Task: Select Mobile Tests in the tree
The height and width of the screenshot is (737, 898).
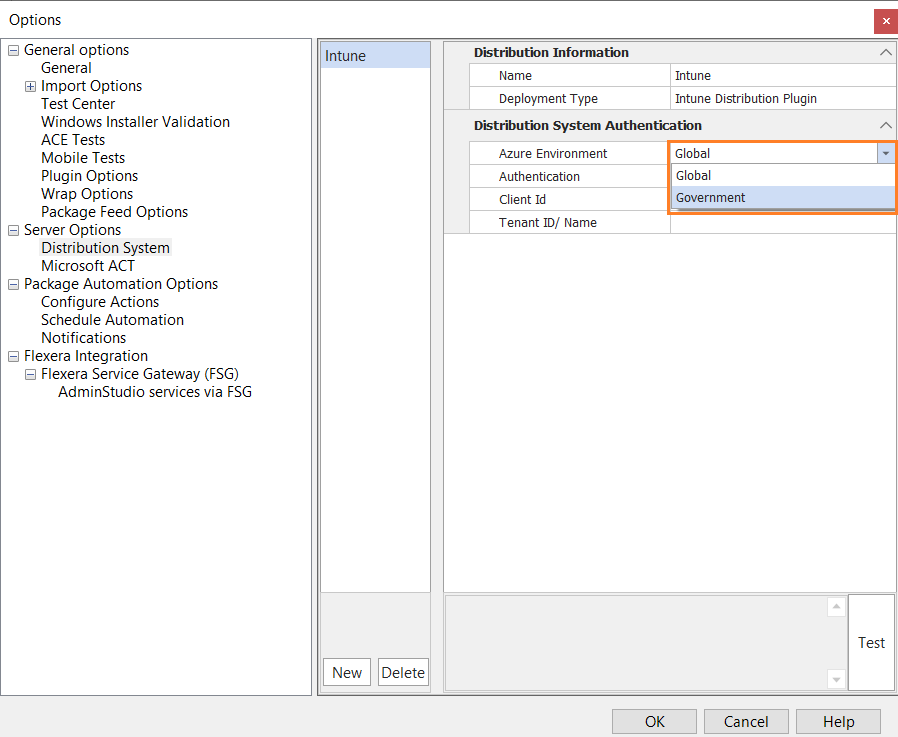Action: coord(83,158)
